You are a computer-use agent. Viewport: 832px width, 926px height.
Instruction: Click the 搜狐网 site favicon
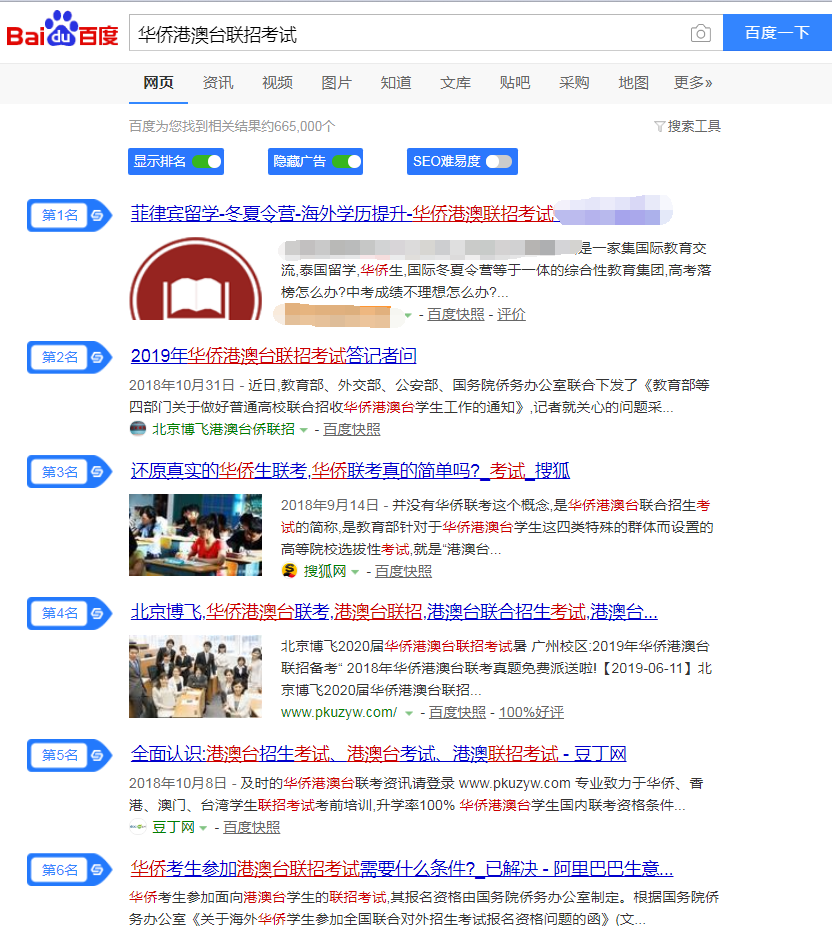pyautogui.click(x=289, y=570)
